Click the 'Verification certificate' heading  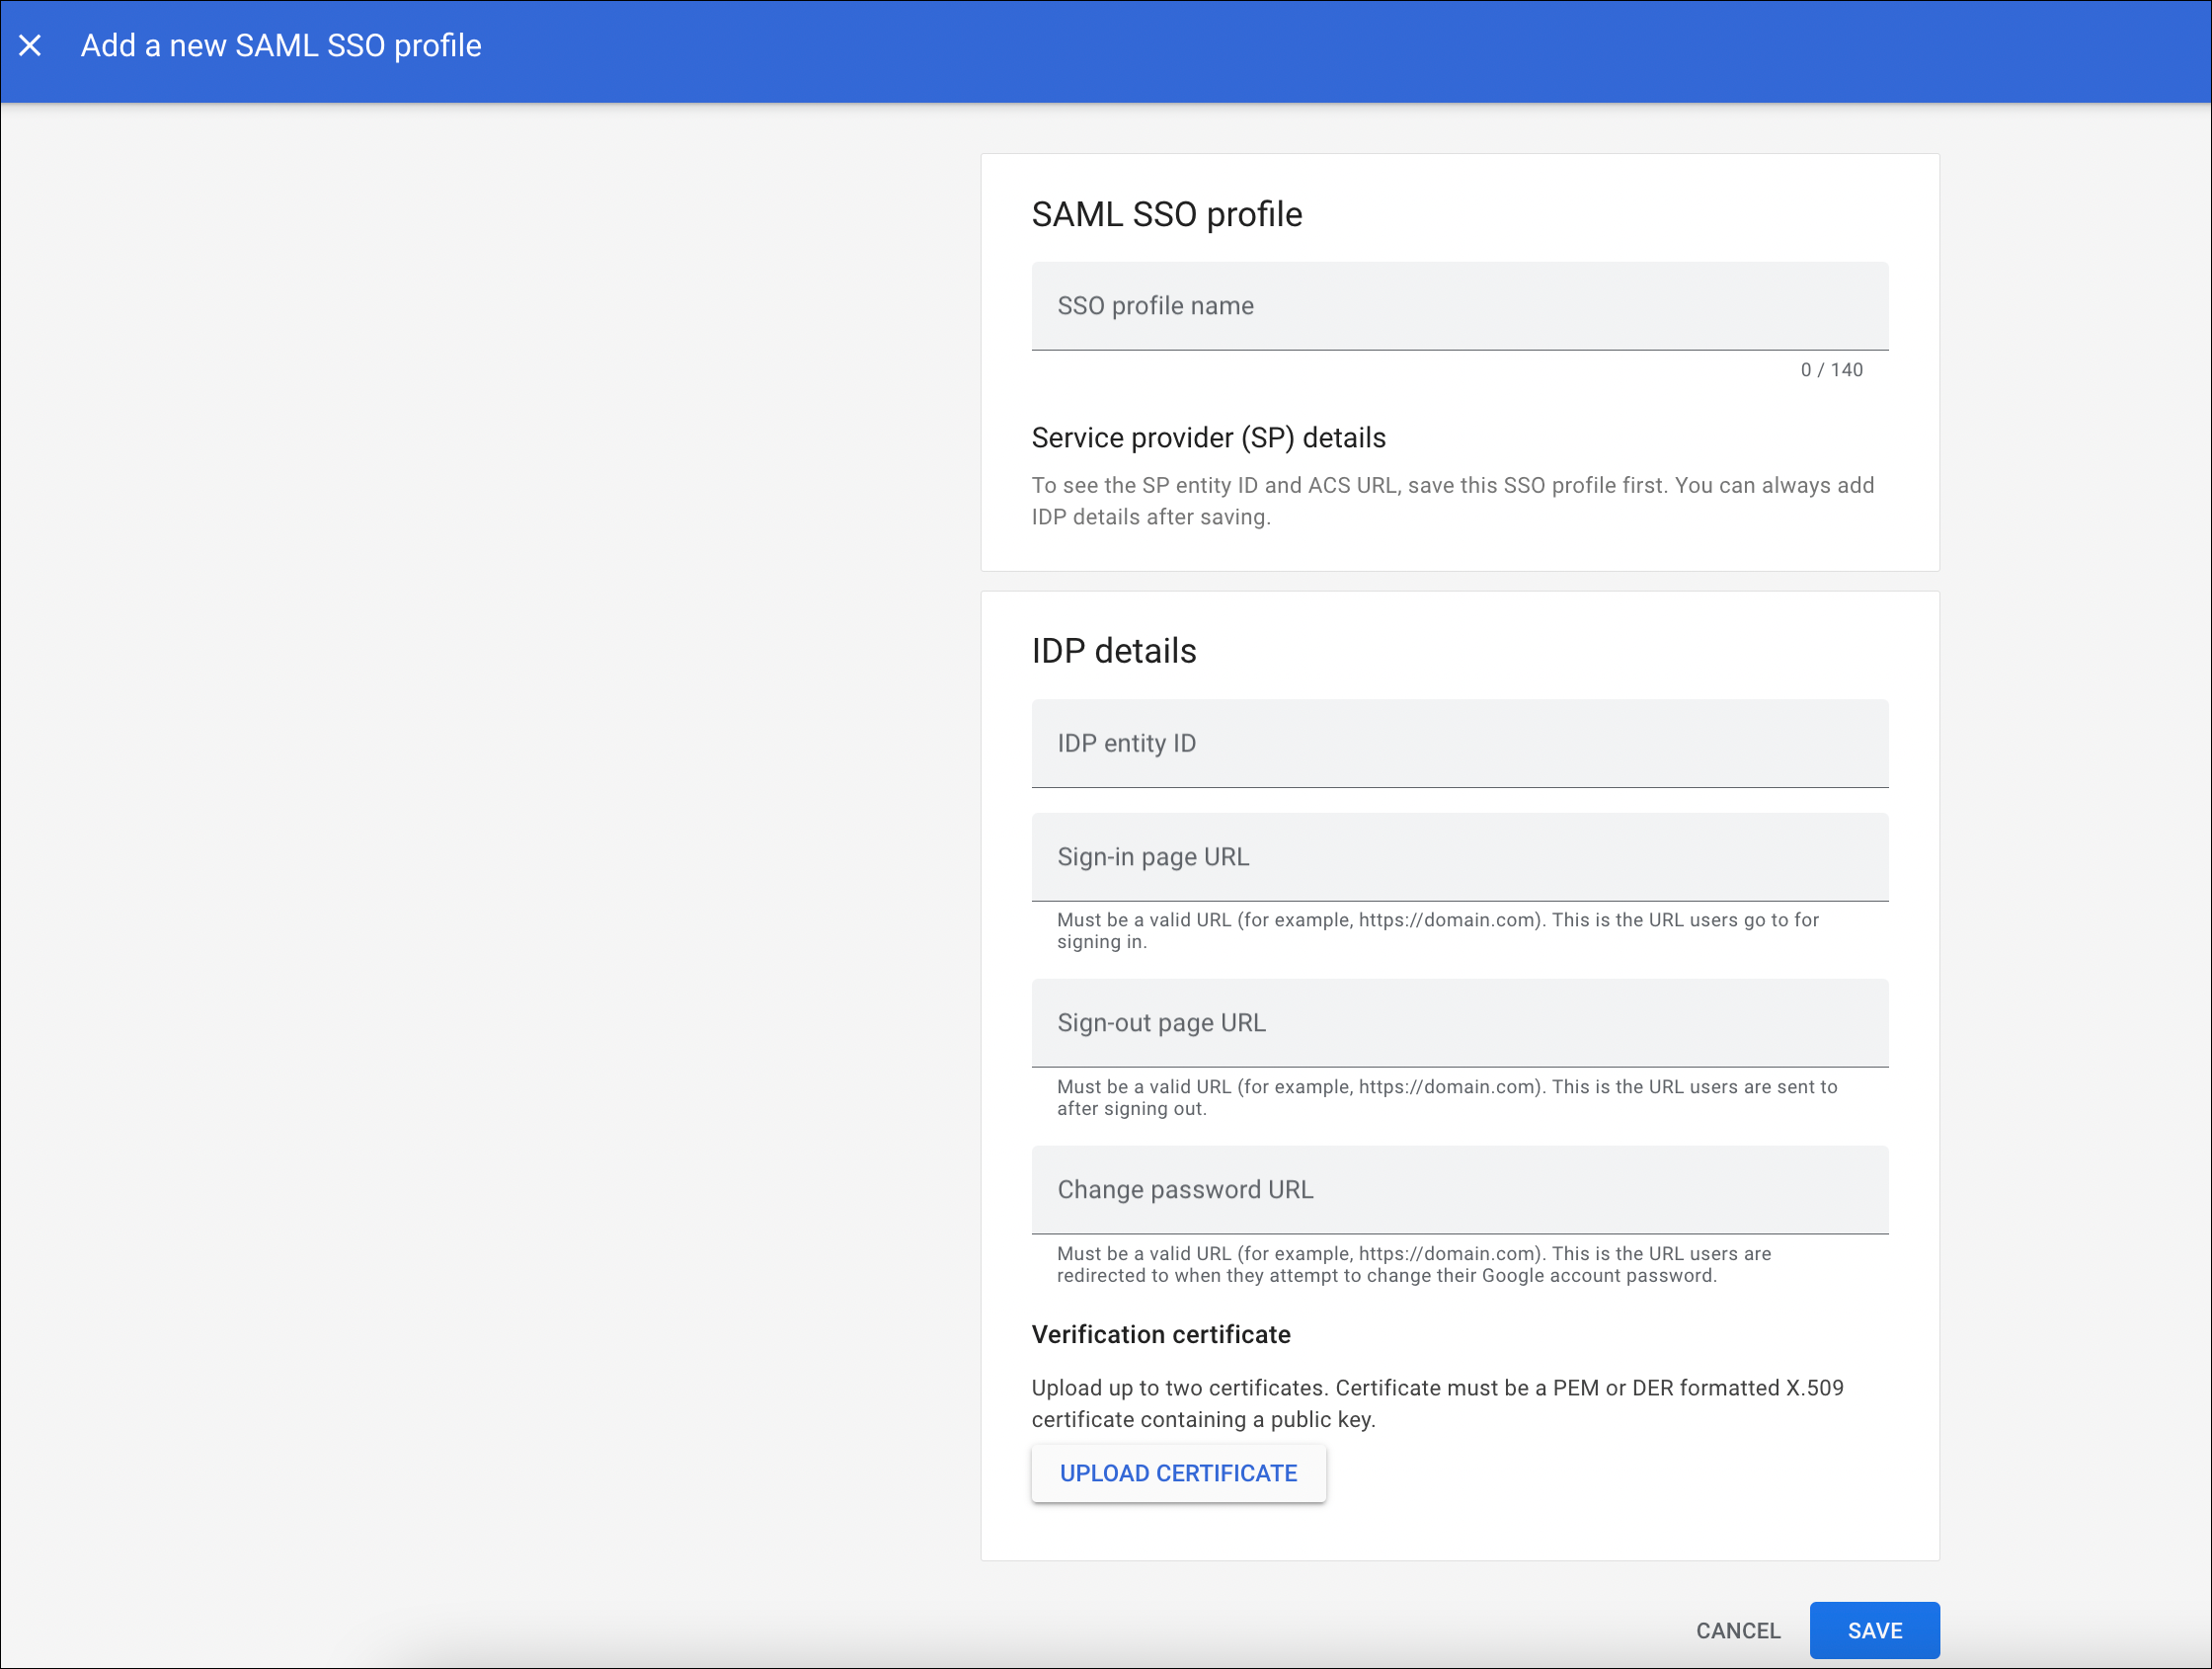[x=1160, y=1335]
